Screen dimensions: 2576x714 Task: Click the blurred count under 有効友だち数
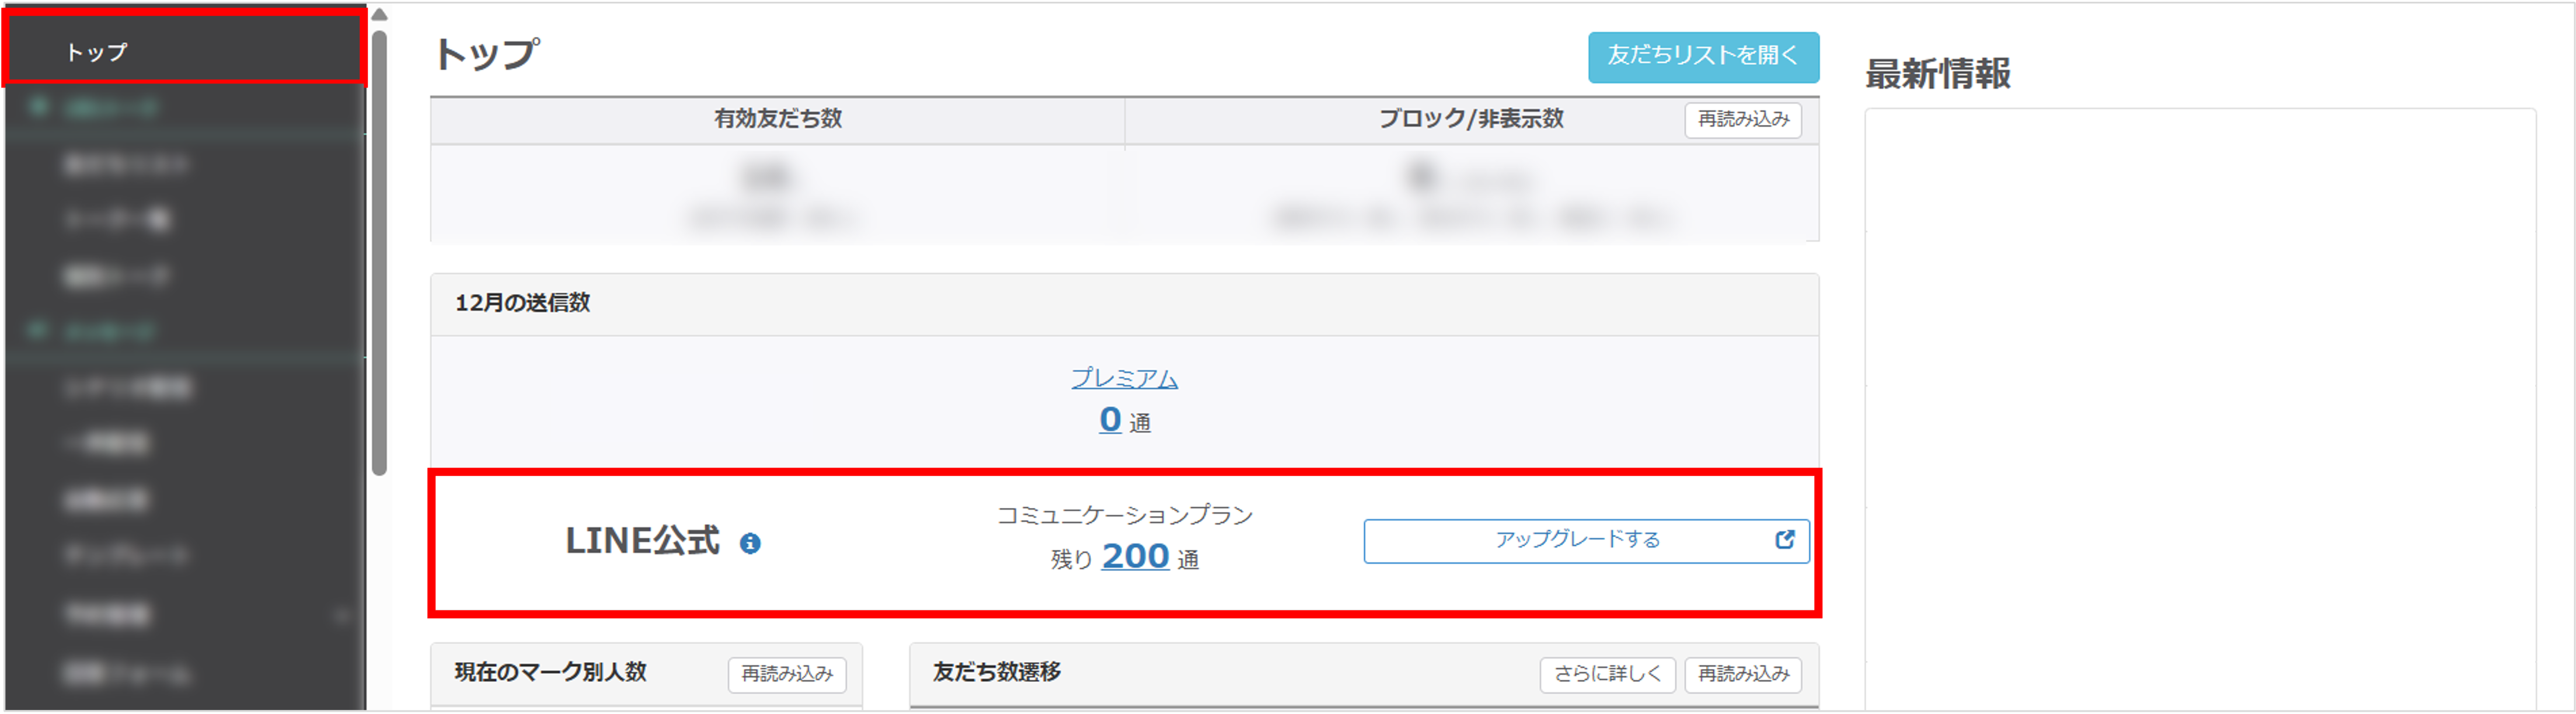[767, 178]
